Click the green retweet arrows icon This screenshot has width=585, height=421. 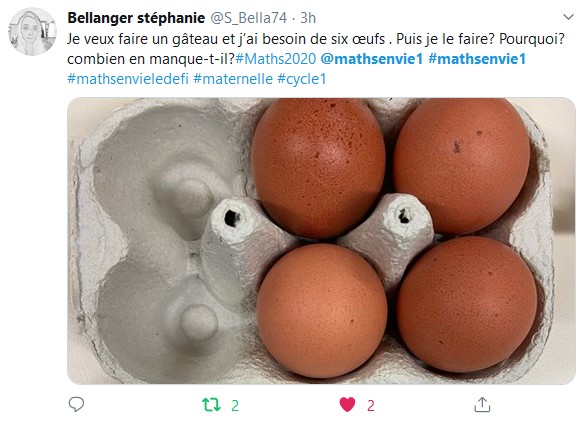(211, 405)
